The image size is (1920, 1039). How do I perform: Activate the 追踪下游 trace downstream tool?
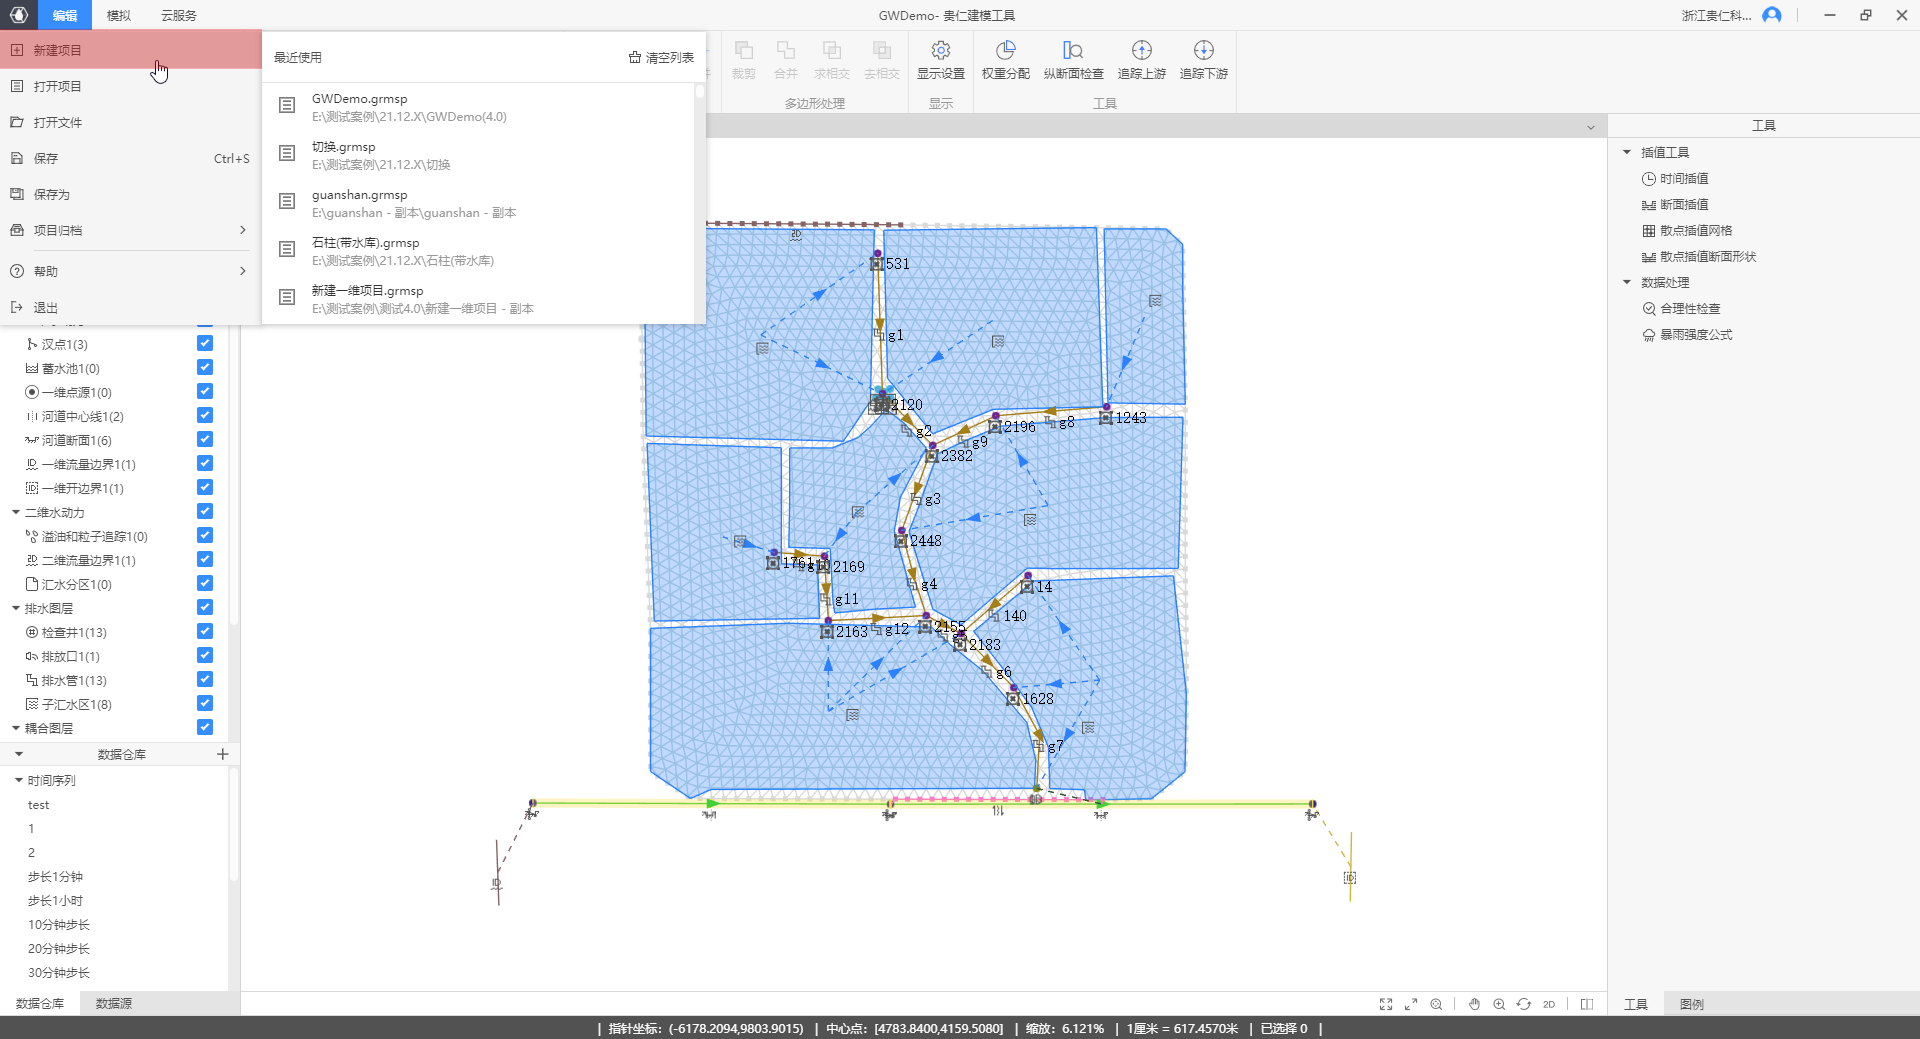click(x=1203, y=60)
